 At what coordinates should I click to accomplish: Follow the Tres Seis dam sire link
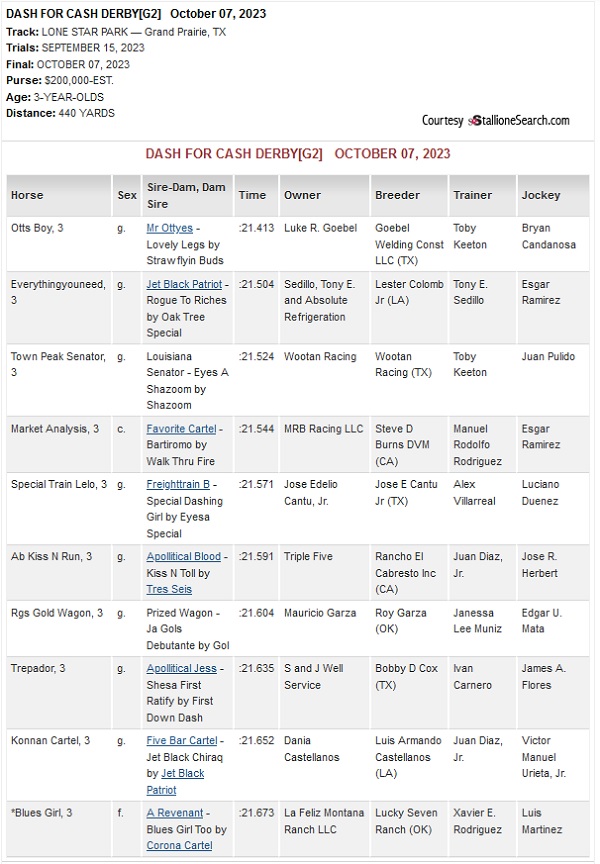point(169,589)
